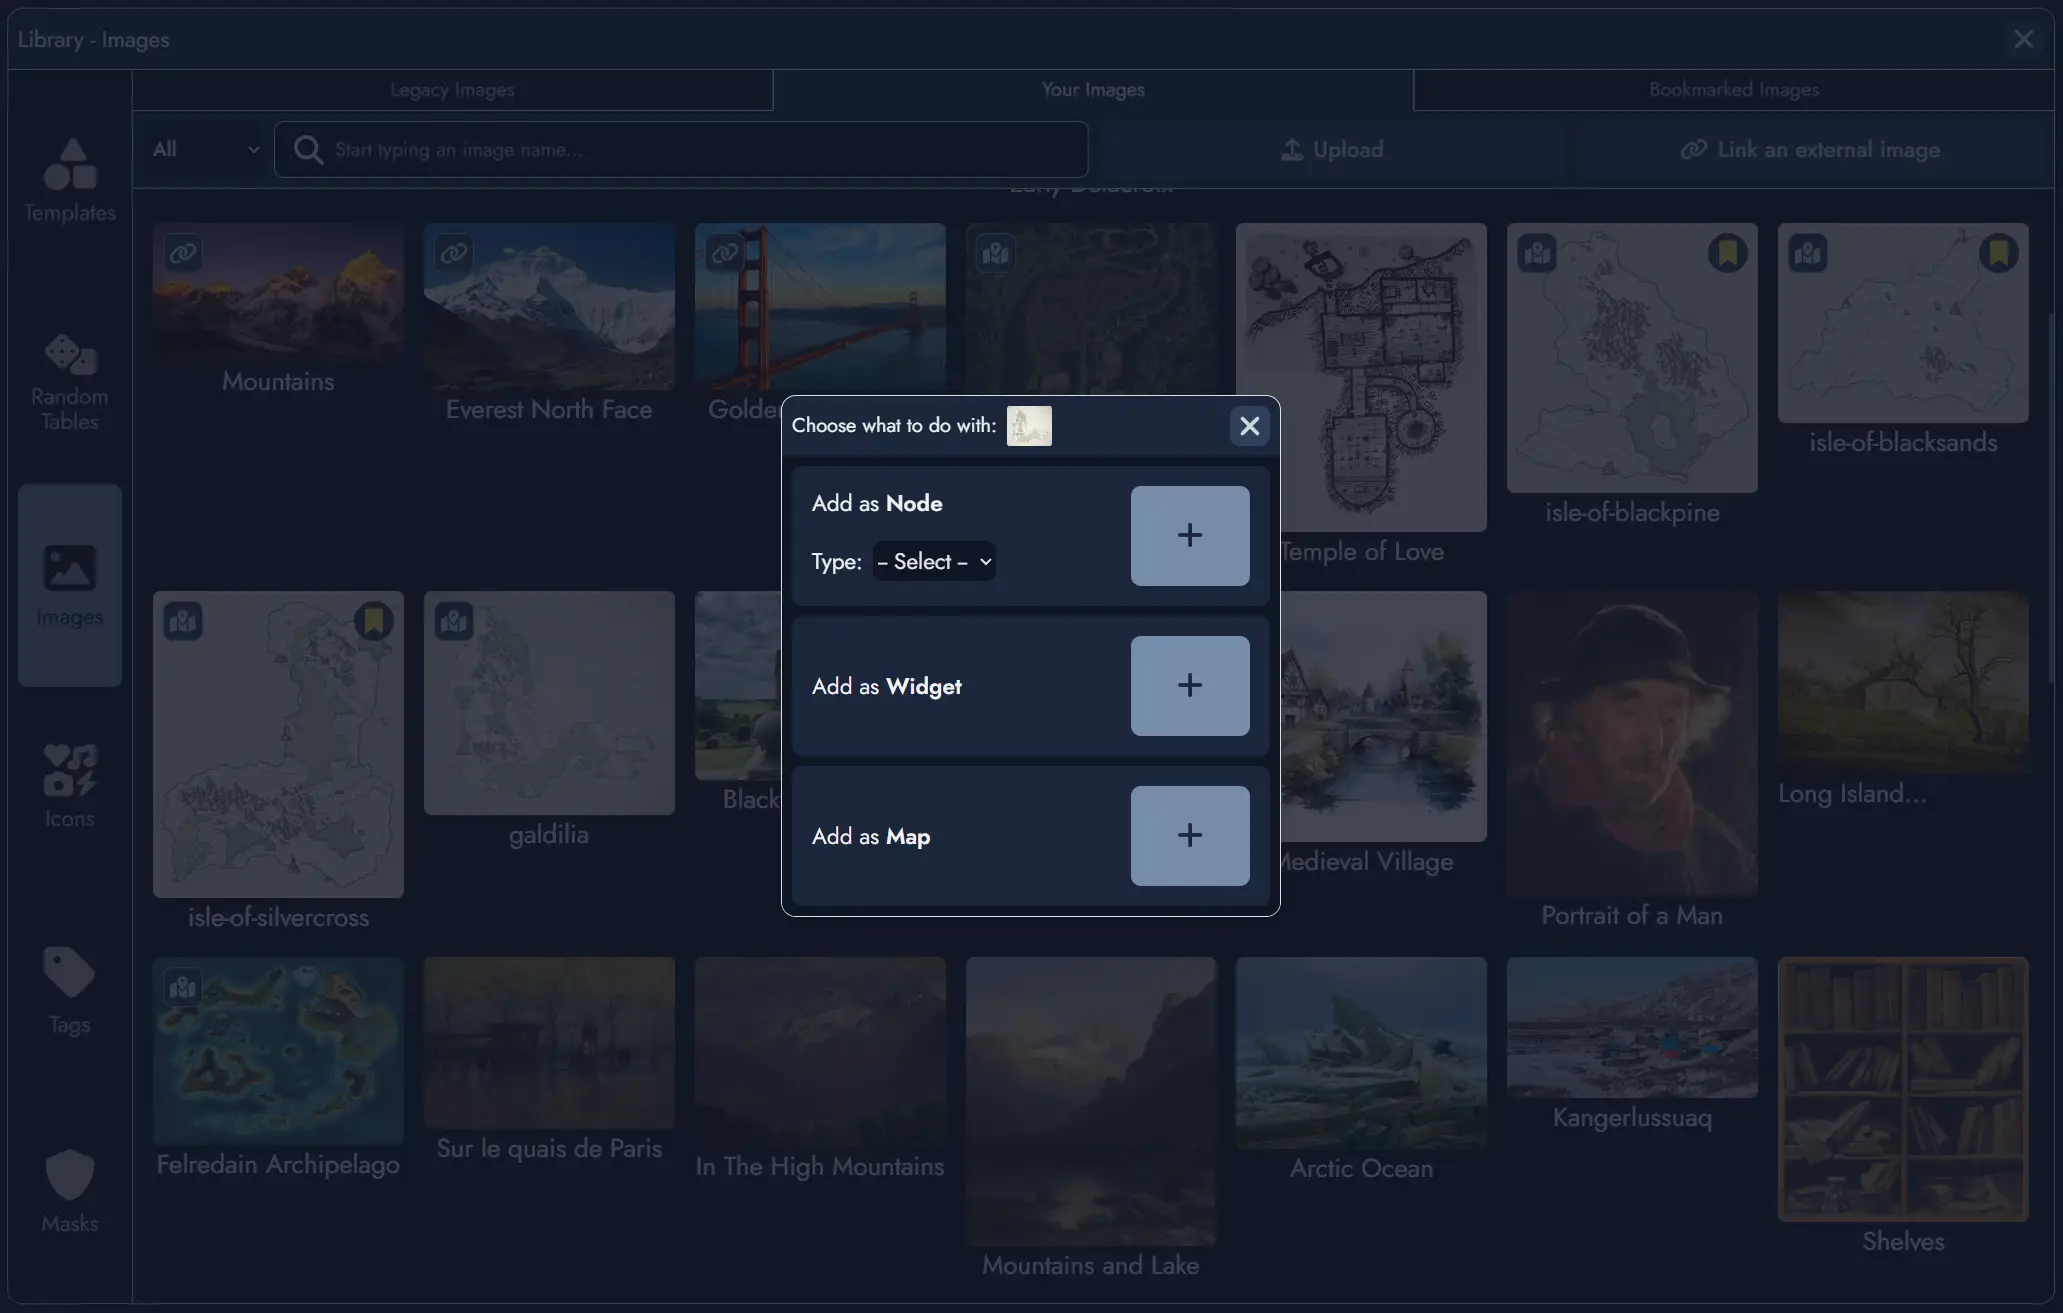Click the image name search field
The image size is (2063, 1313).
point(680,149)
